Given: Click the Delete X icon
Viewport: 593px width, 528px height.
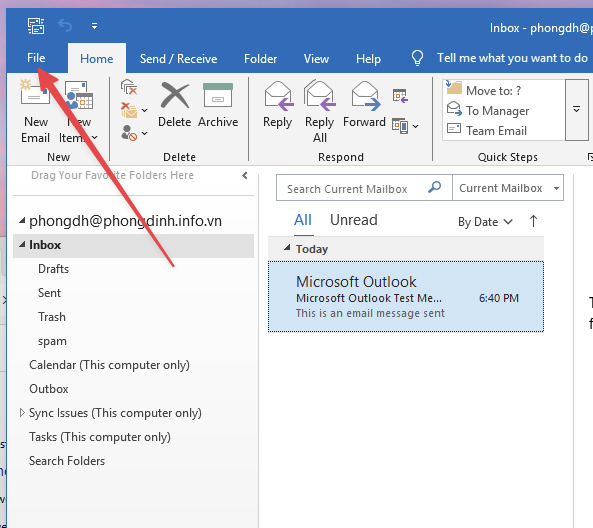Looking at the screenshot, I should point(174,95).
